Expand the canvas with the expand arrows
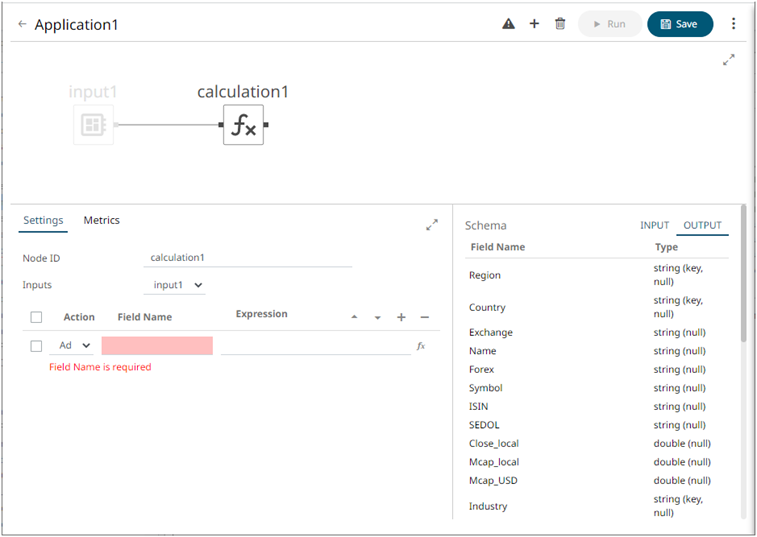The width and height of the screenshot is (757, 537). click(x=729, y=60)
